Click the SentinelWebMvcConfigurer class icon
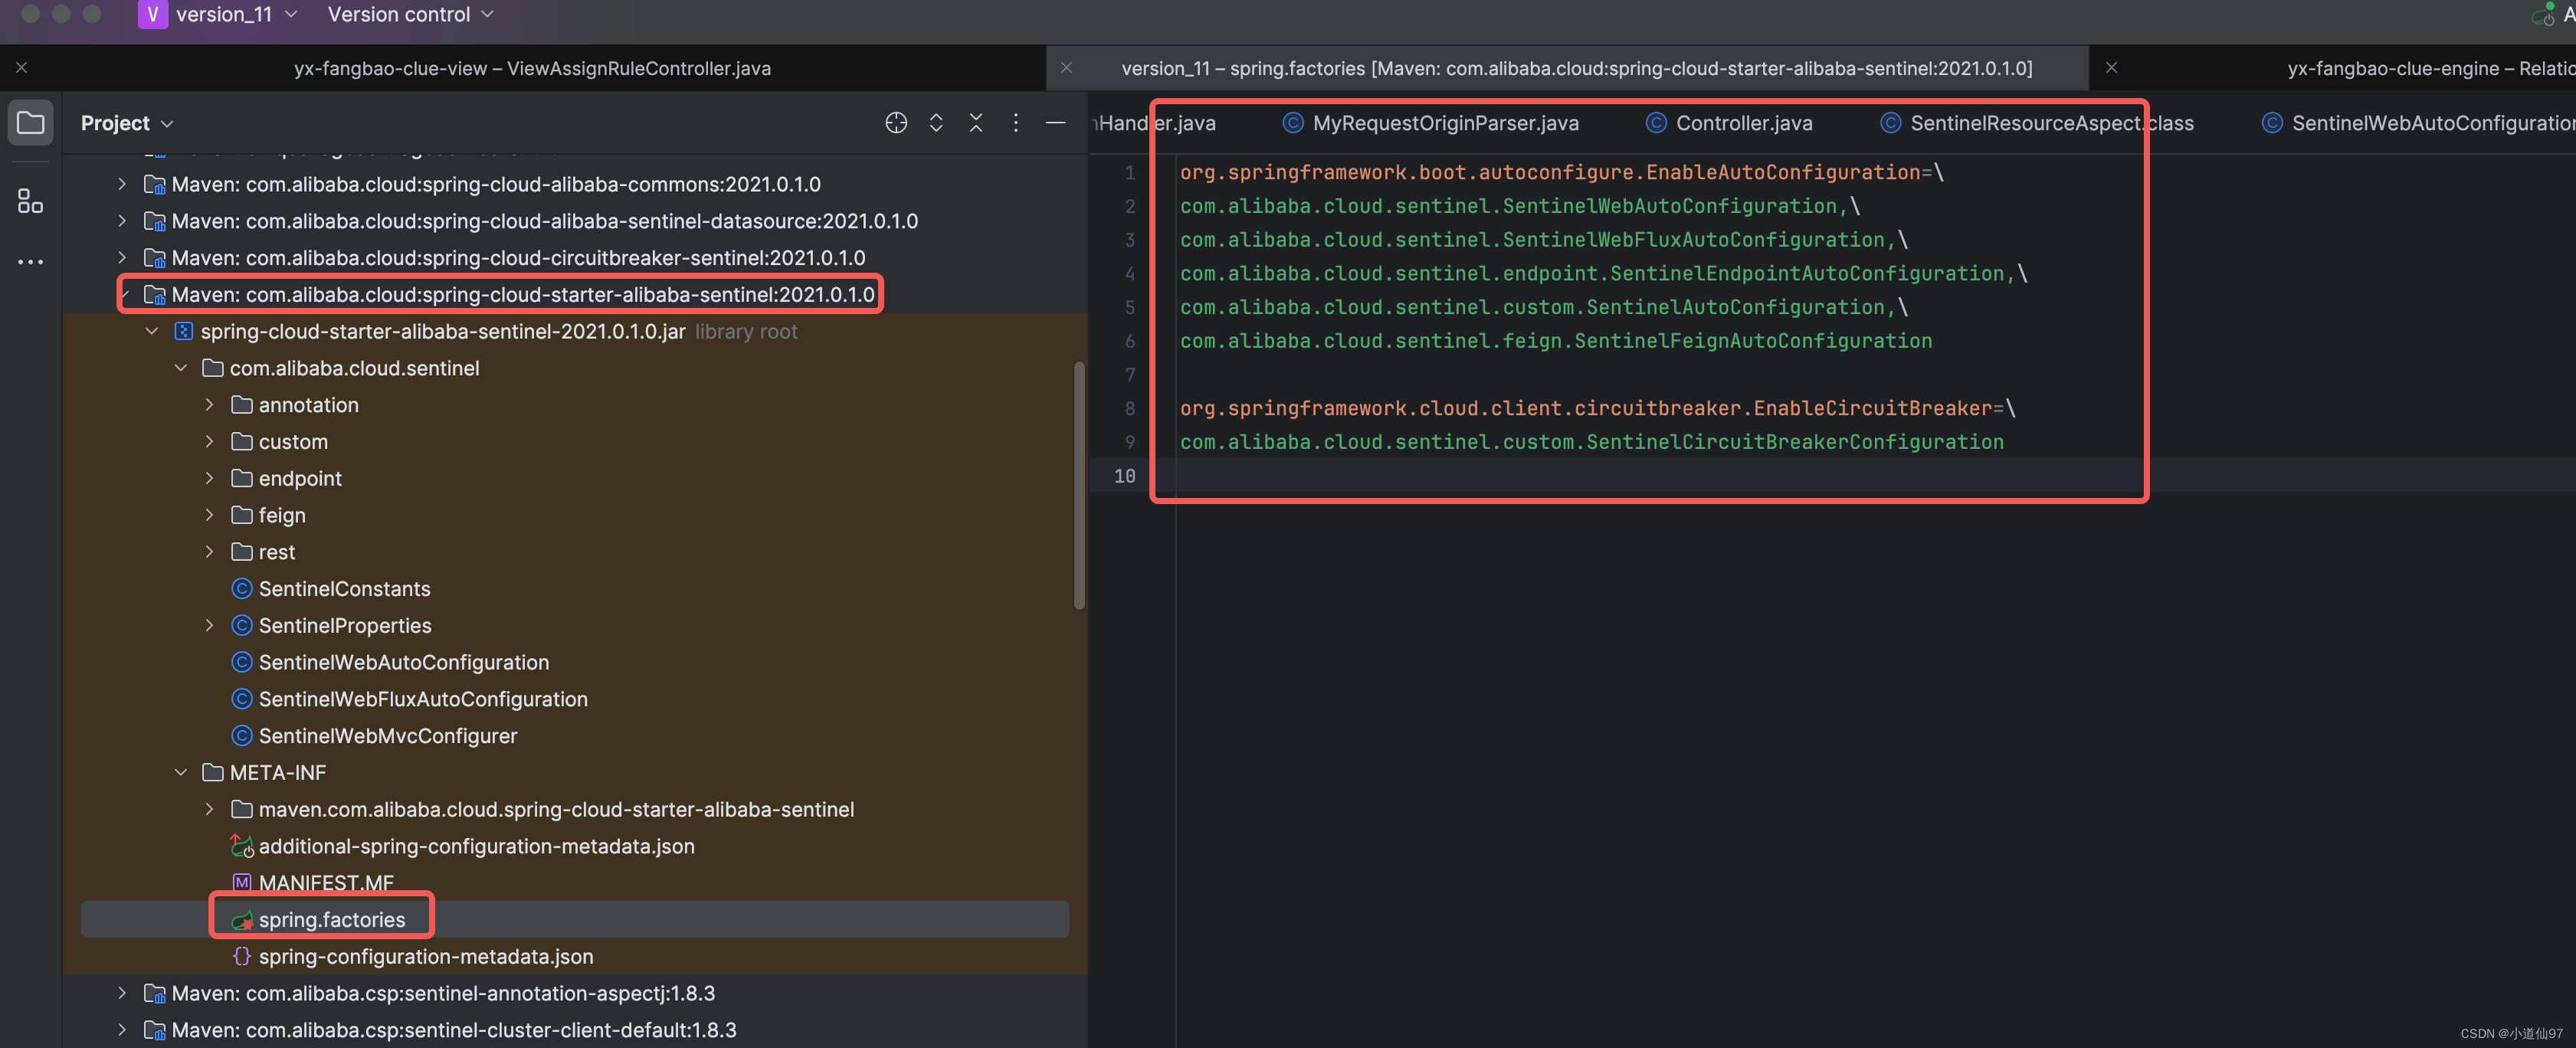Screen dimensions: 2576x1048 (x=241, y=735)
